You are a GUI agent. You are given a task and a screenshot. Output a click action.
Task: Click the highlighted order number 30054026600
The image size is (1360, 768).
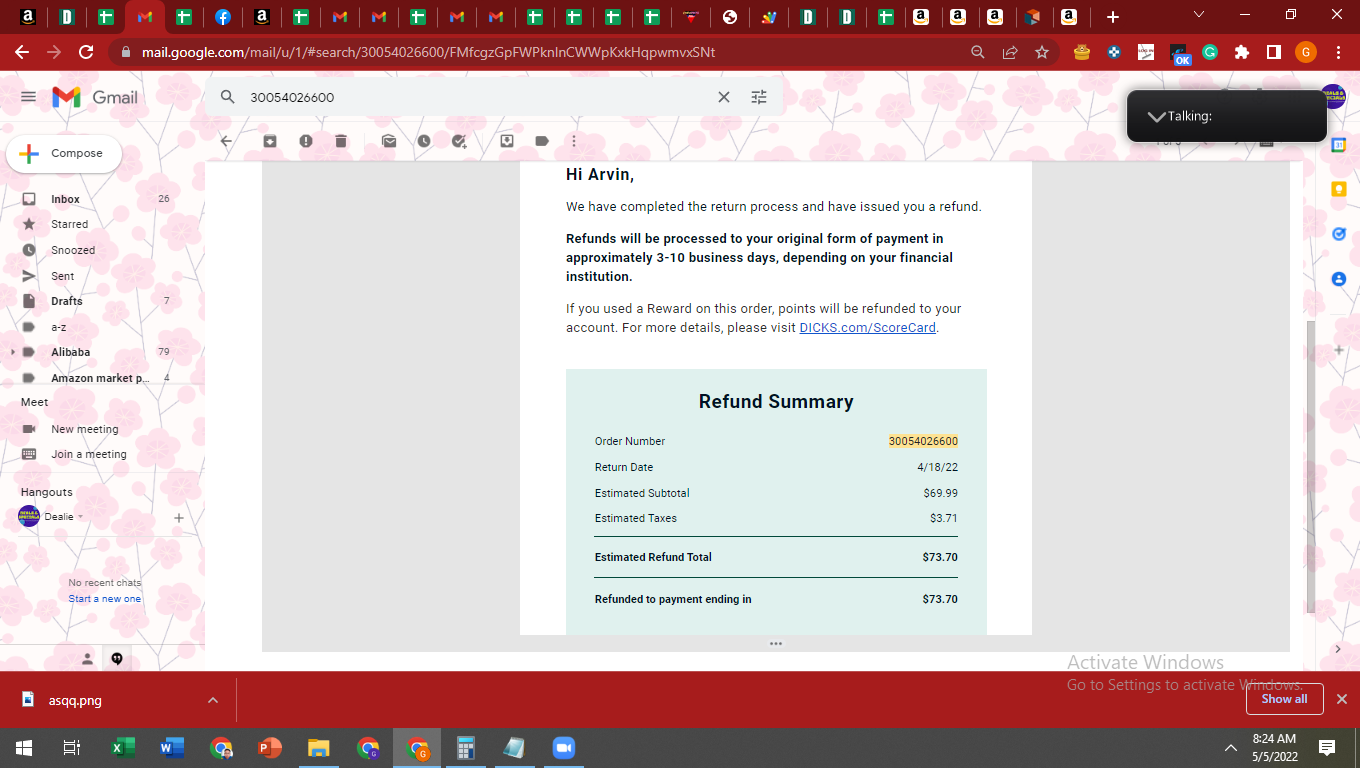(923, 441)
